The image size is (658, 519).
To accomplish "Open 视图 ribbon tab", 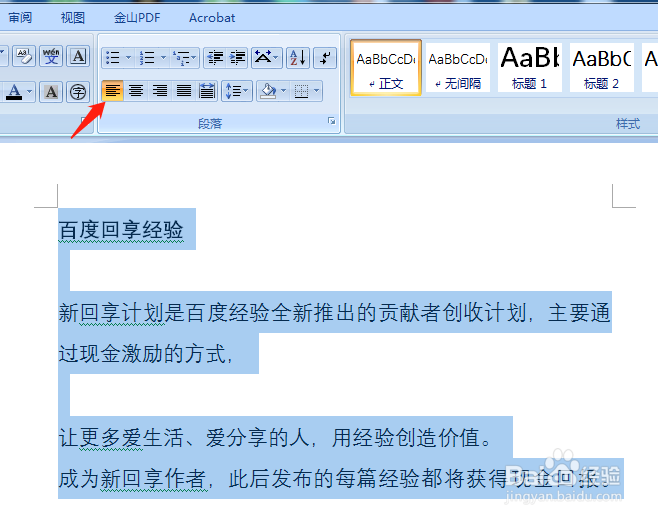I will click(73, 18).
